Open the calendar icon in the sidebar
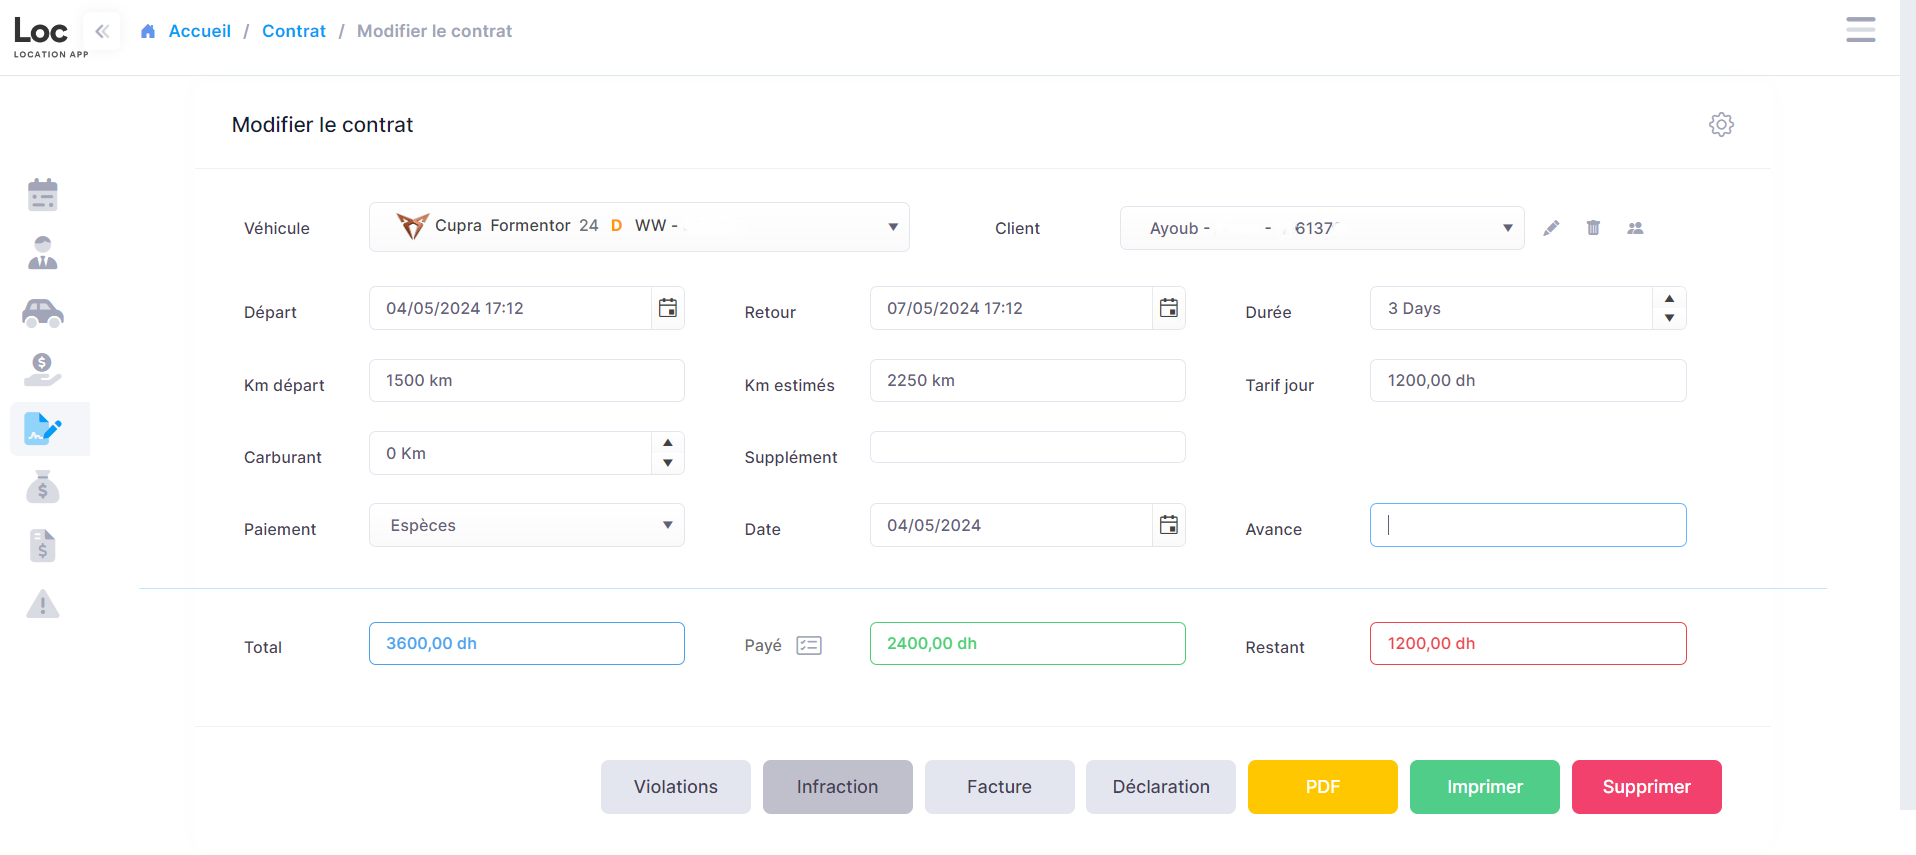 pos(43,195)
